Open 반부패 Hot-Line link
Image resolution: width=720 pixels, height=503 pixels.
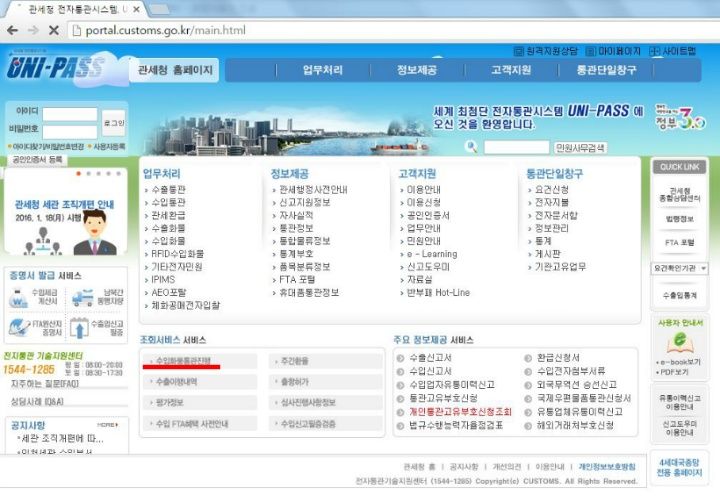pos(438,293)
